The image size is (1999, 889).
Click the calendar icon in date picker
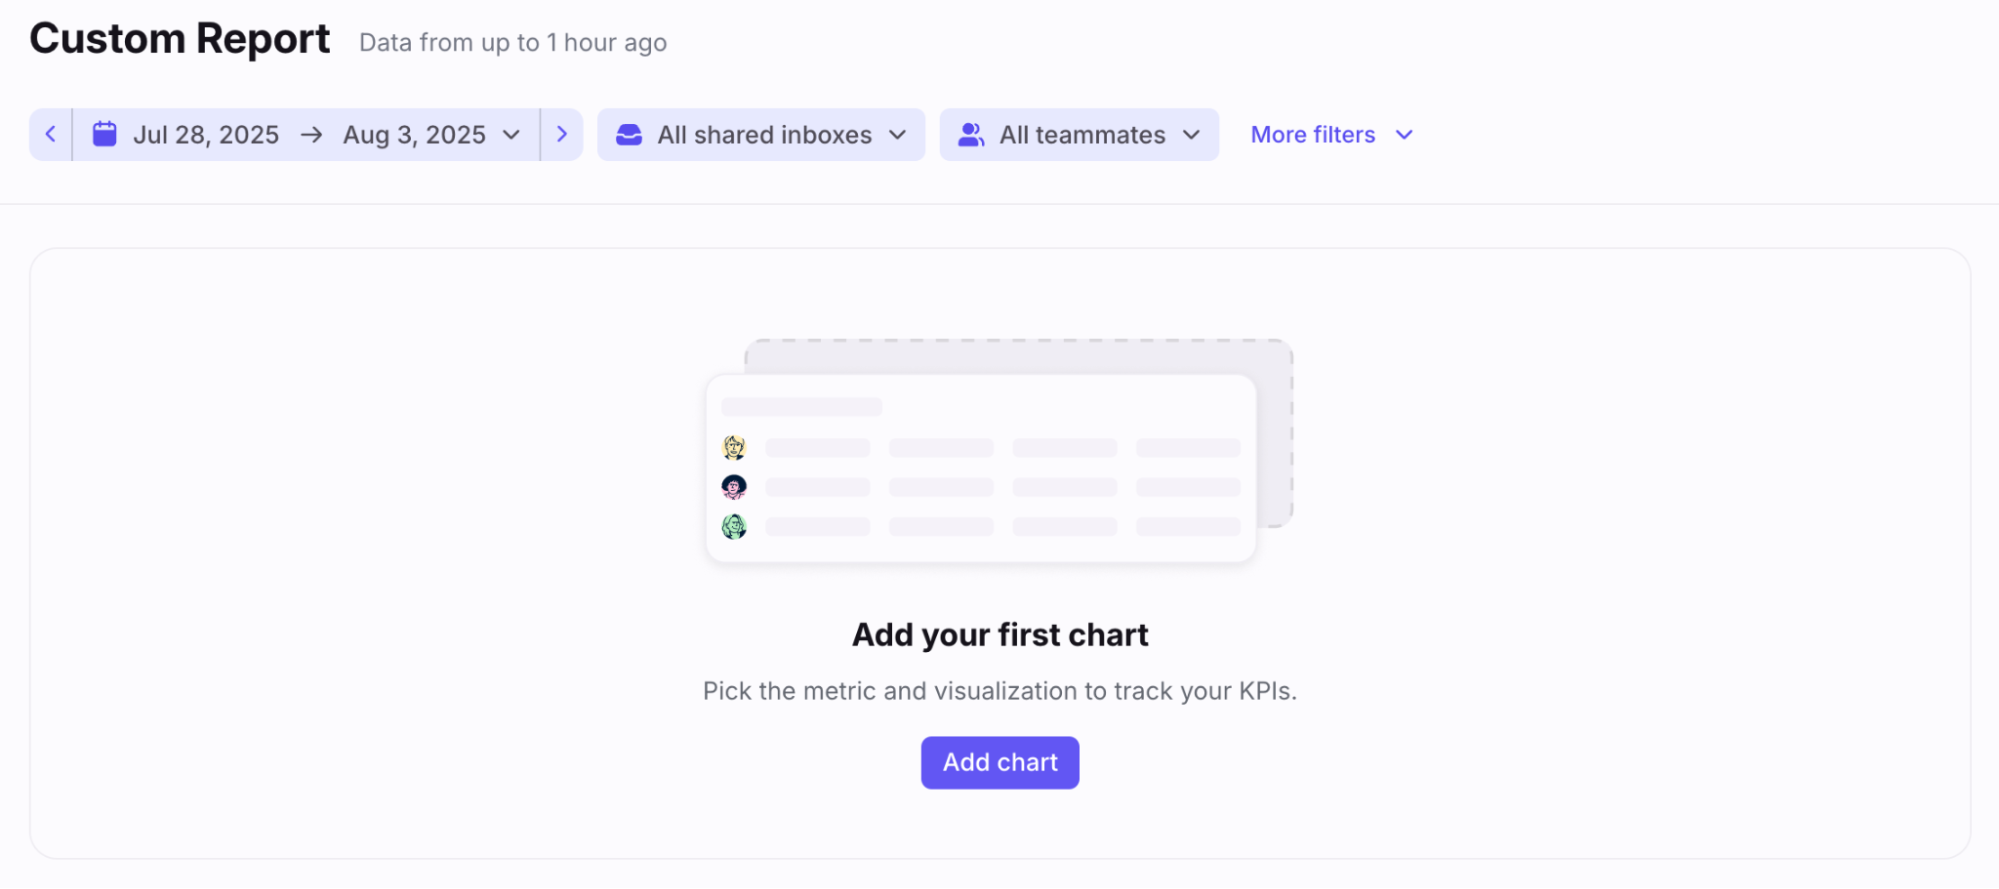pos(105,134)
